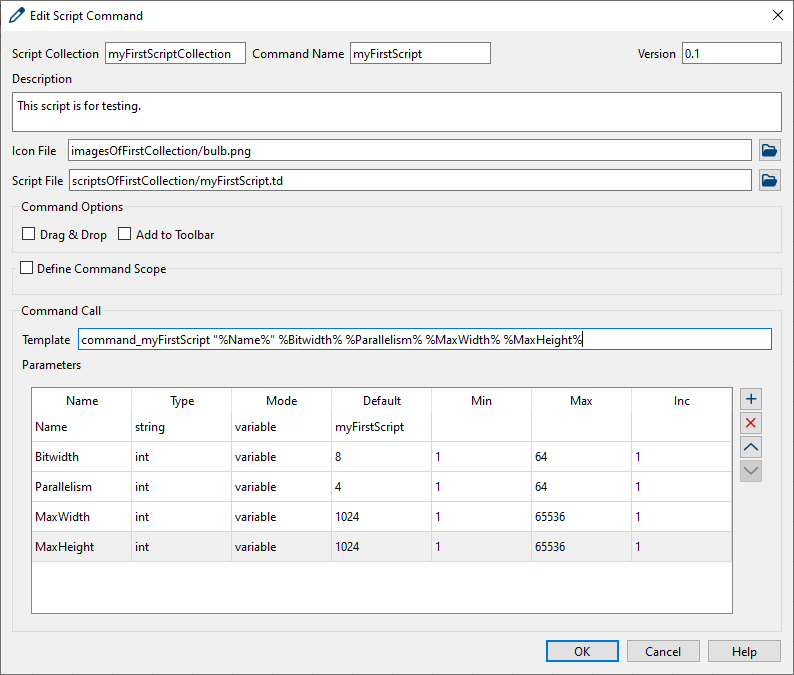Move parameter up with up-arrow icon
This screenshot has width=794, height=675.
pyautogui.click(x=751, y=447)
